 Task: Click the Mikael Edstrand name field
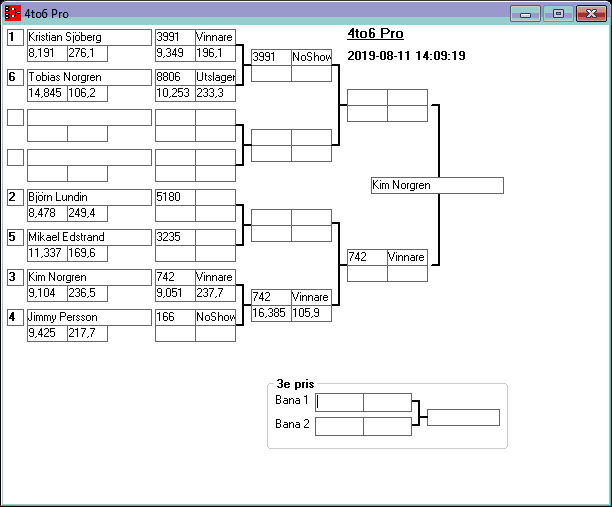[x=88, y=237]
